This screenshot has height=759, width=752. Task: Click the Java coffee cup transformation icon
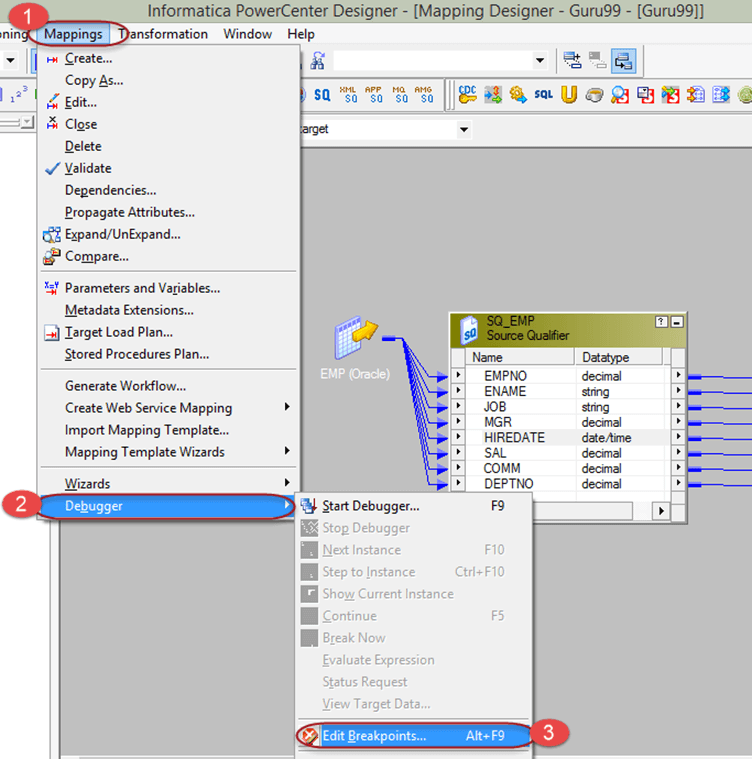(594, 95)
